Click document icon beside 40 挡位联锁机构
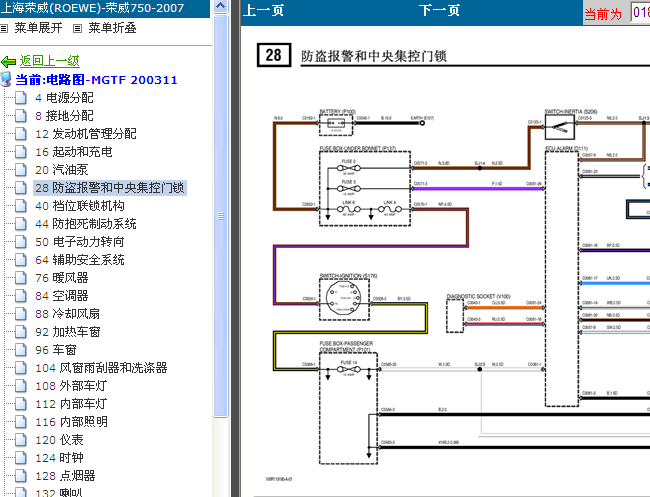 pos(21,206)
